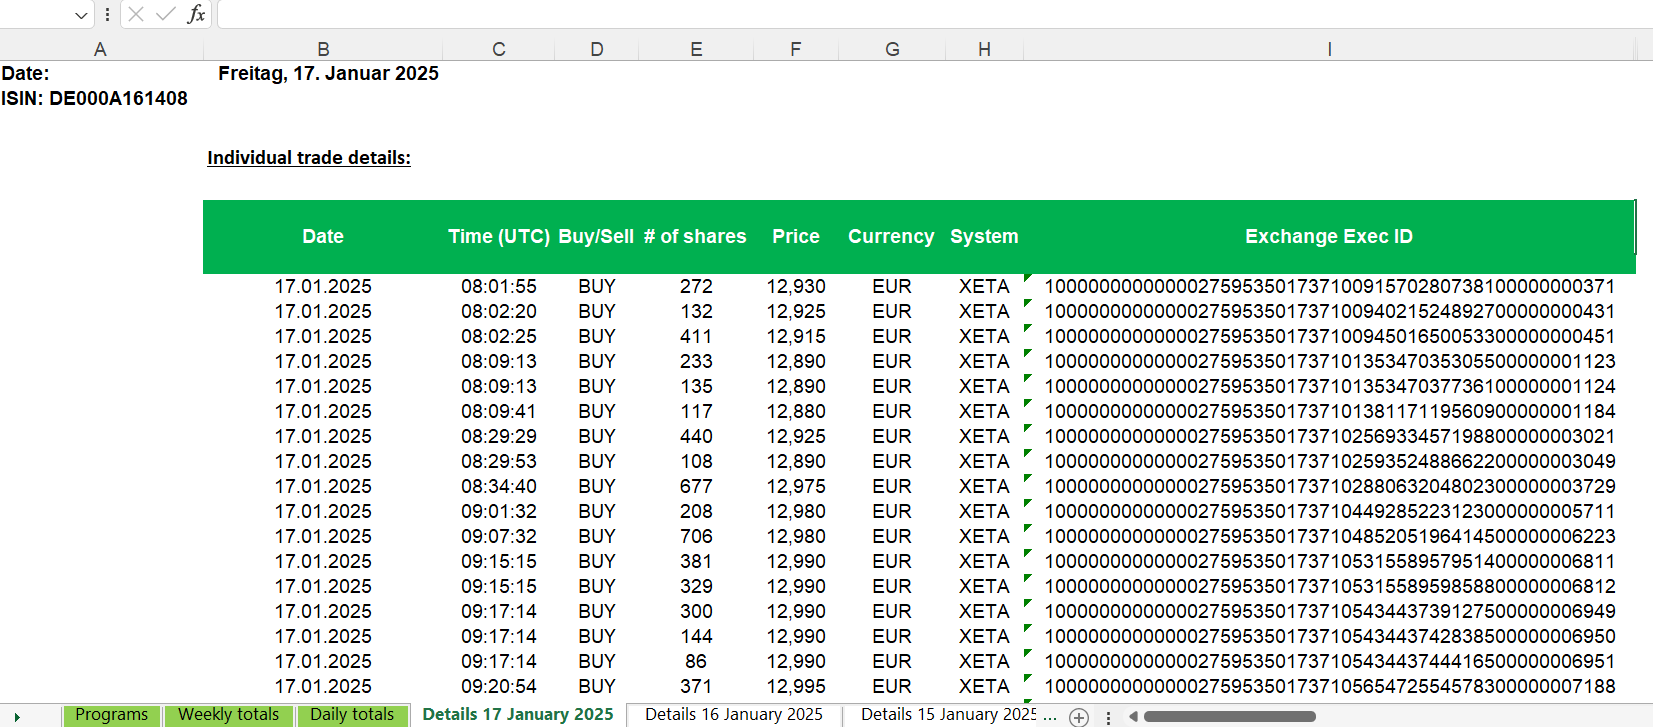The width and height of the screenshot is (1653, 727).
Task: Click the Exchange Exec ID header cell
Action: coord(1328,237)
